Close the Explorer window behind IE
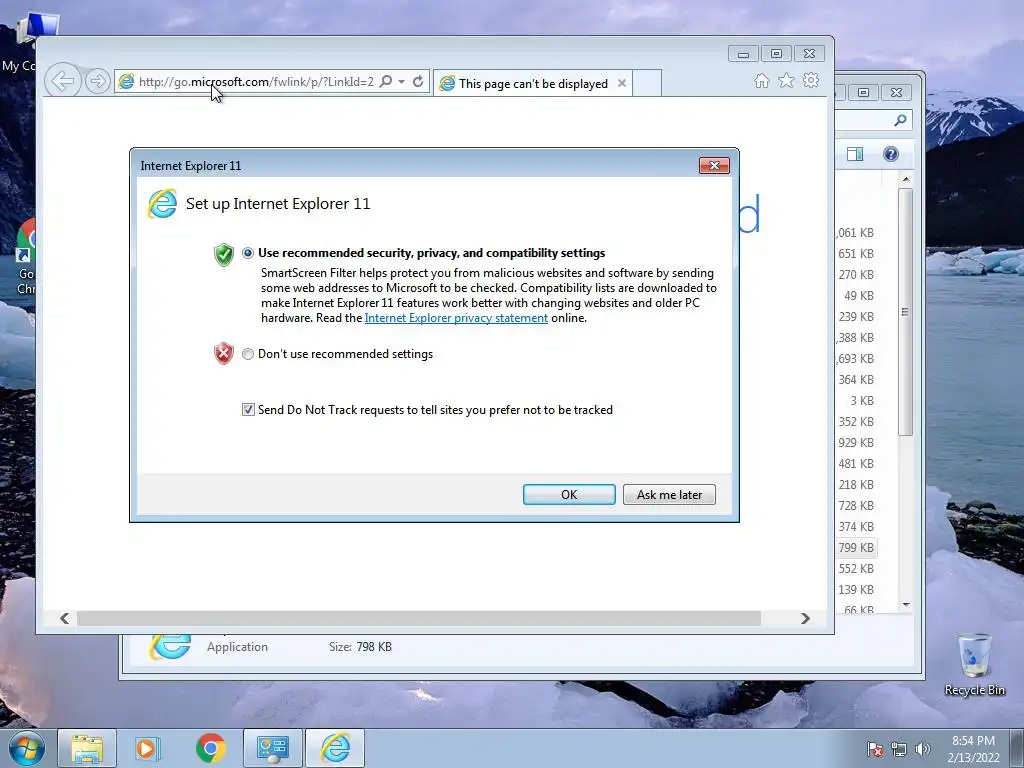Screen dimensions: 1024x768 [896, 93]
